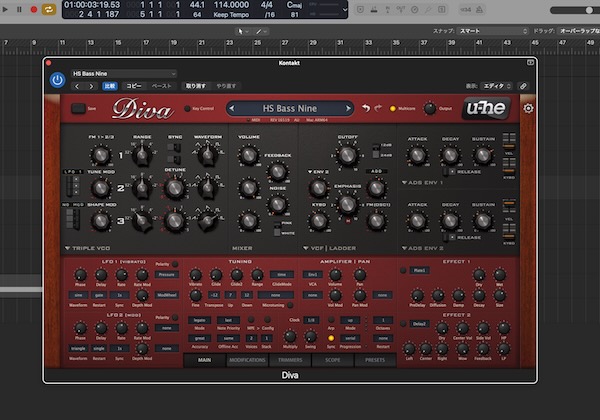The image size is (600, 420).
Task: Open the Plate1 effect type selector
Action: click(x=419, y=270)
